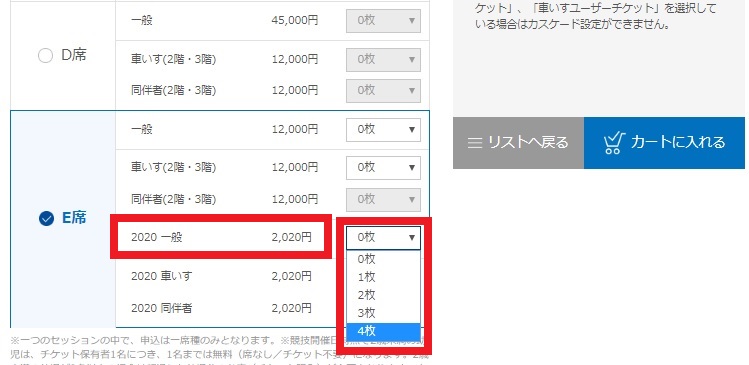
Task: Click the 2,020円 price of 2020 車いす
Action: pos(291,276)
